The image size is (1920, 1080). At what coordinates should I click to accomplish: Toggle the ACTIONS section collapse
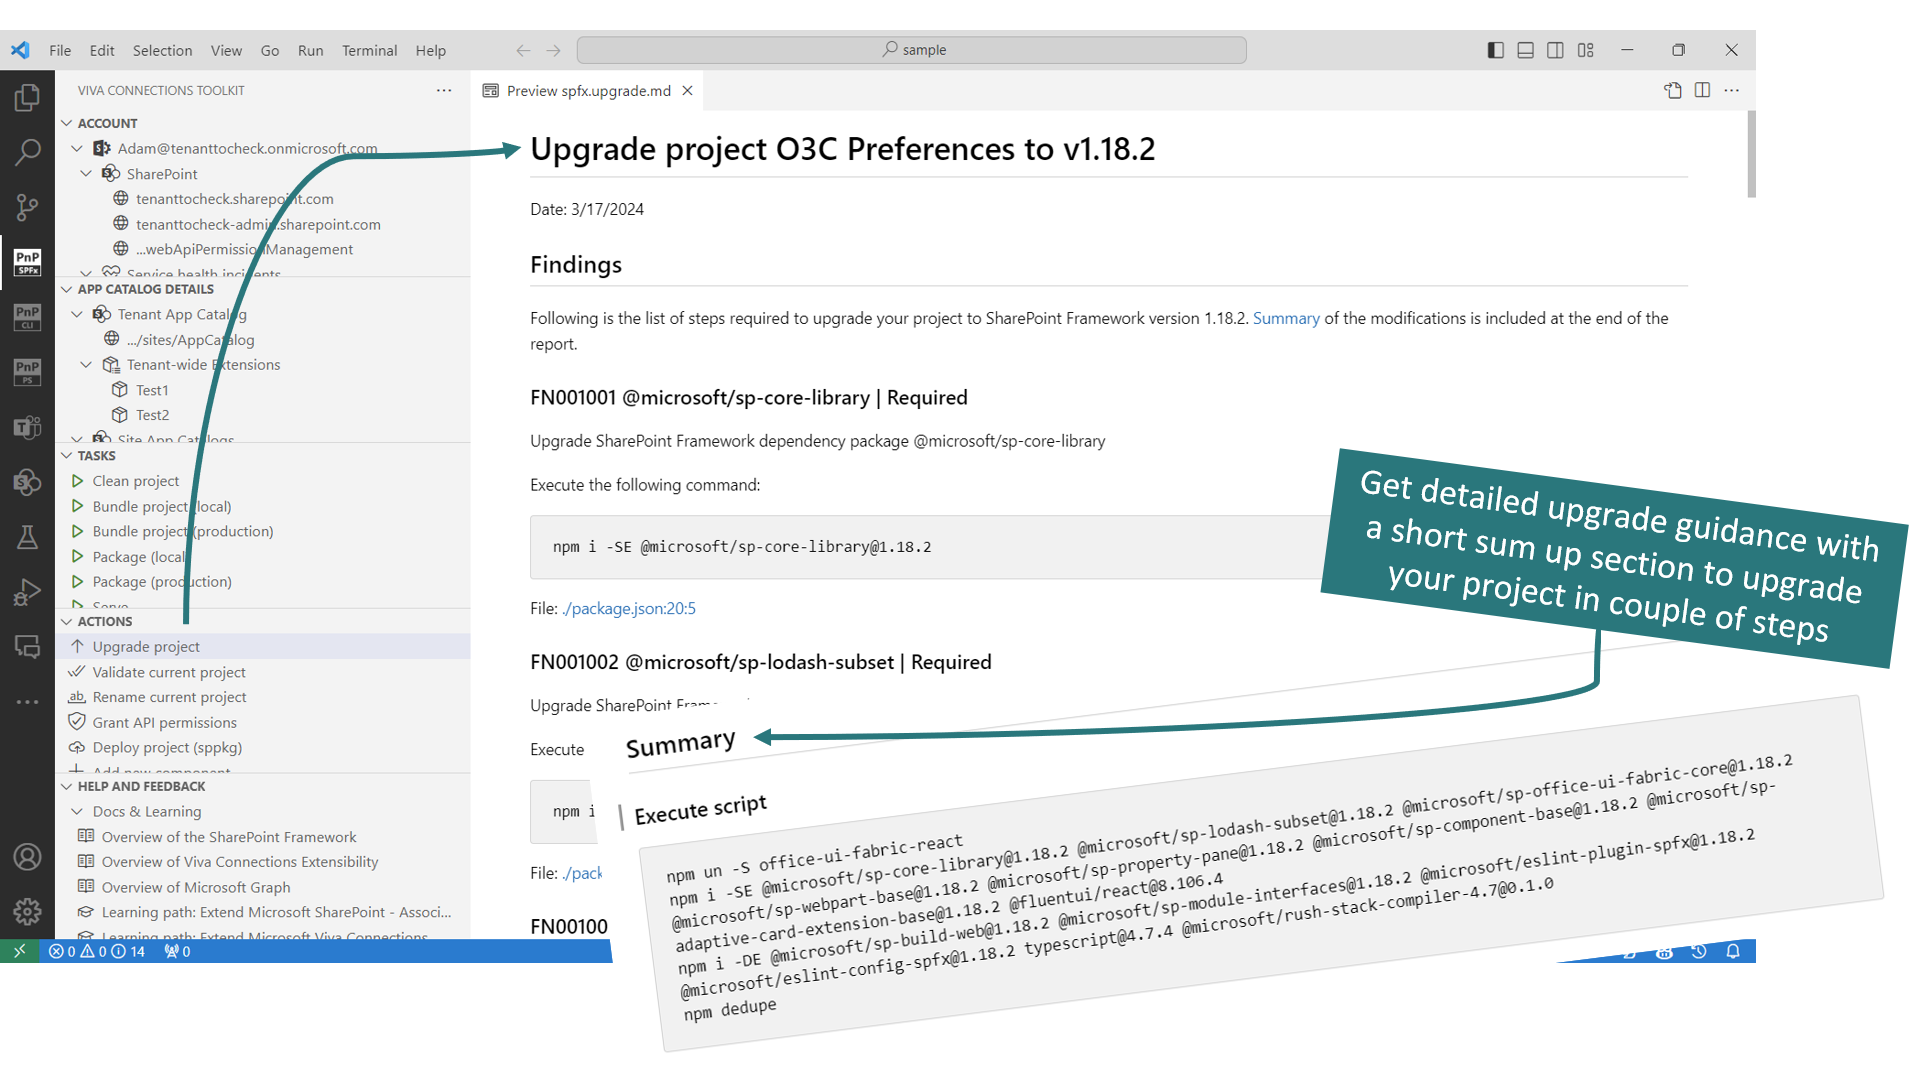pos(73,621)
